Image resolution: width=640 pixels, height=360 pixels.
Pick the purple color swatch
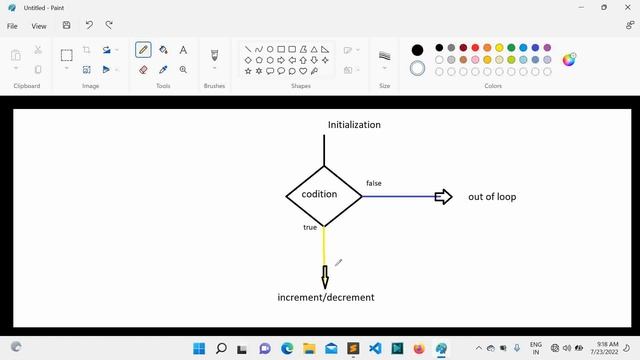pyautogui.click(x=547, y=48)
